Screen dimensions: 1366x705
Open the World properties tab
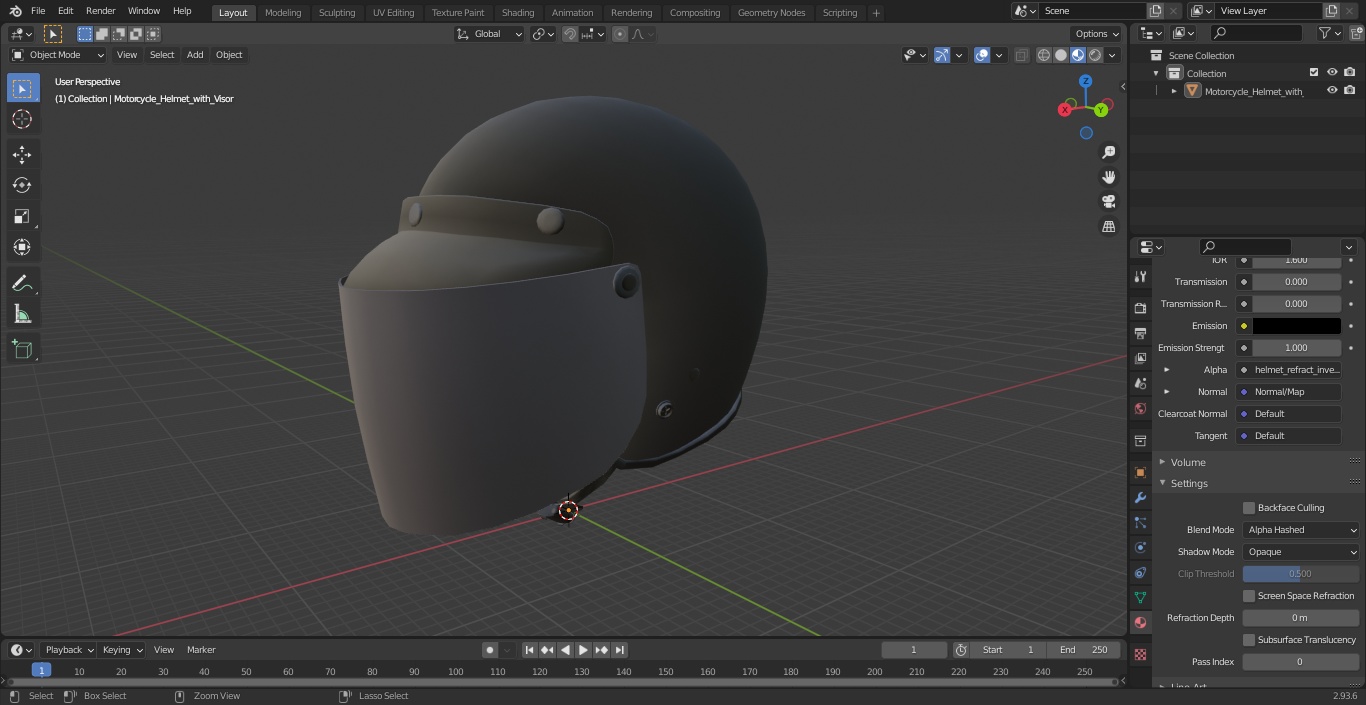1140,408
